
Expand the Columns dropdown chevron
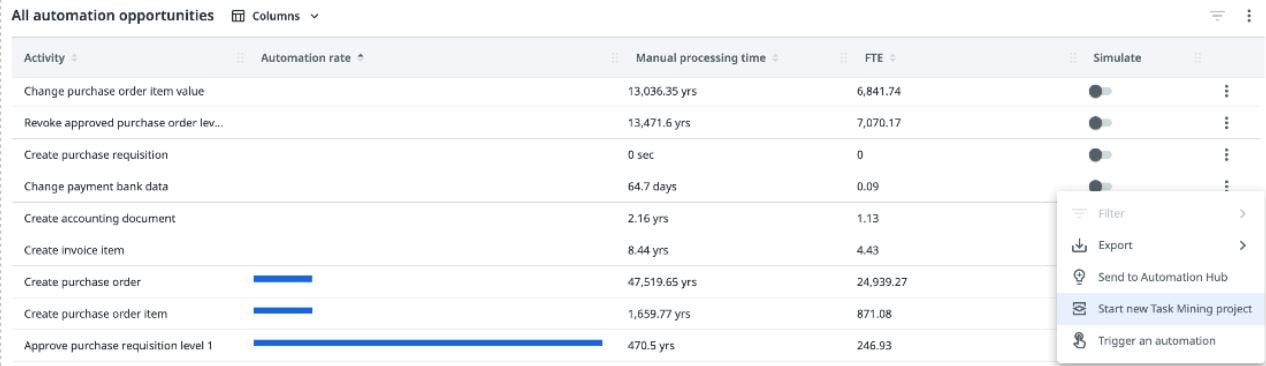click(x=314, y=17)
